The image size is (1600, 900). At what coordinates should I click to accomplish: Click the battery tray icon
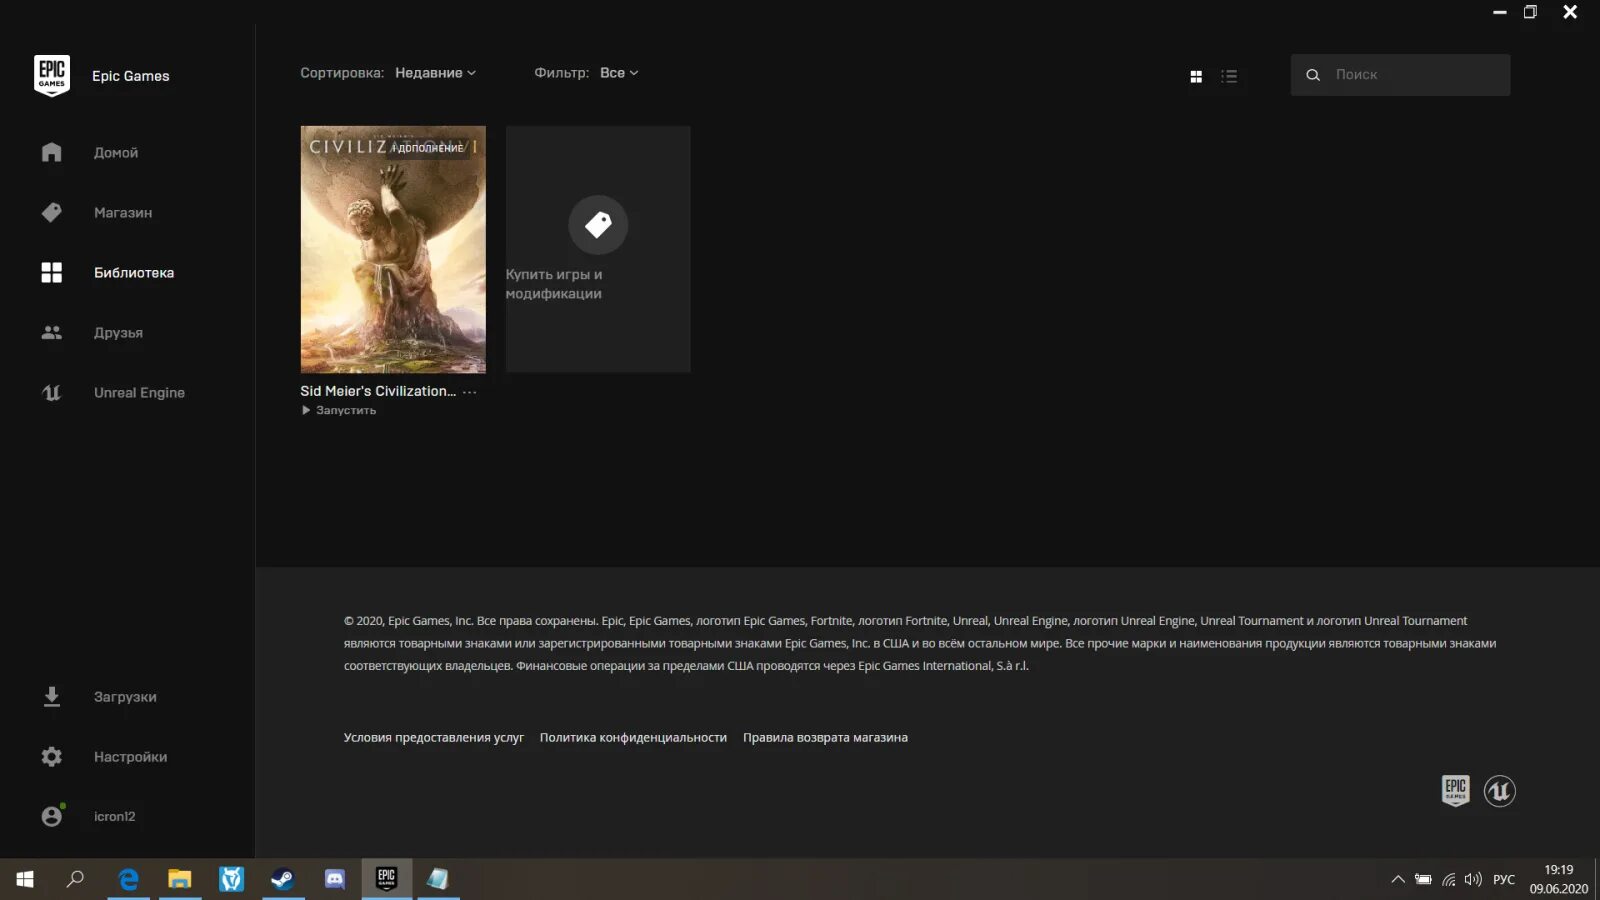(1423, 880)
